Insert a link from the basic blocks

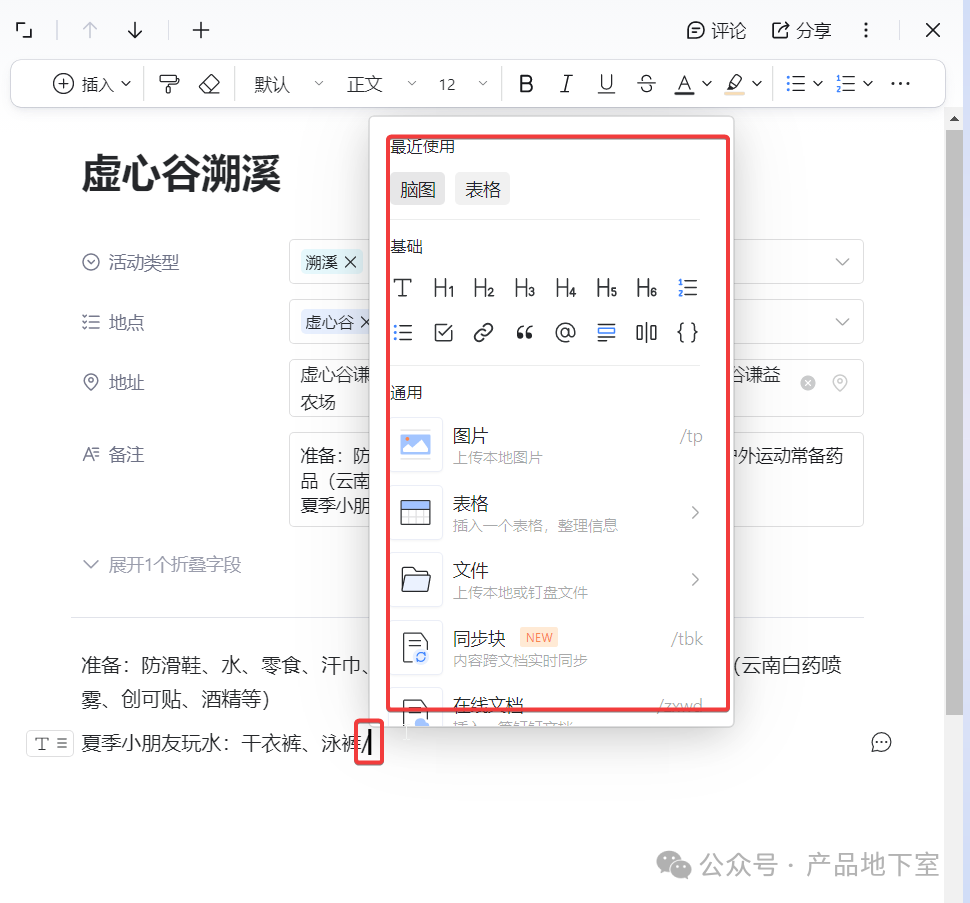click(x=484, y=332)
